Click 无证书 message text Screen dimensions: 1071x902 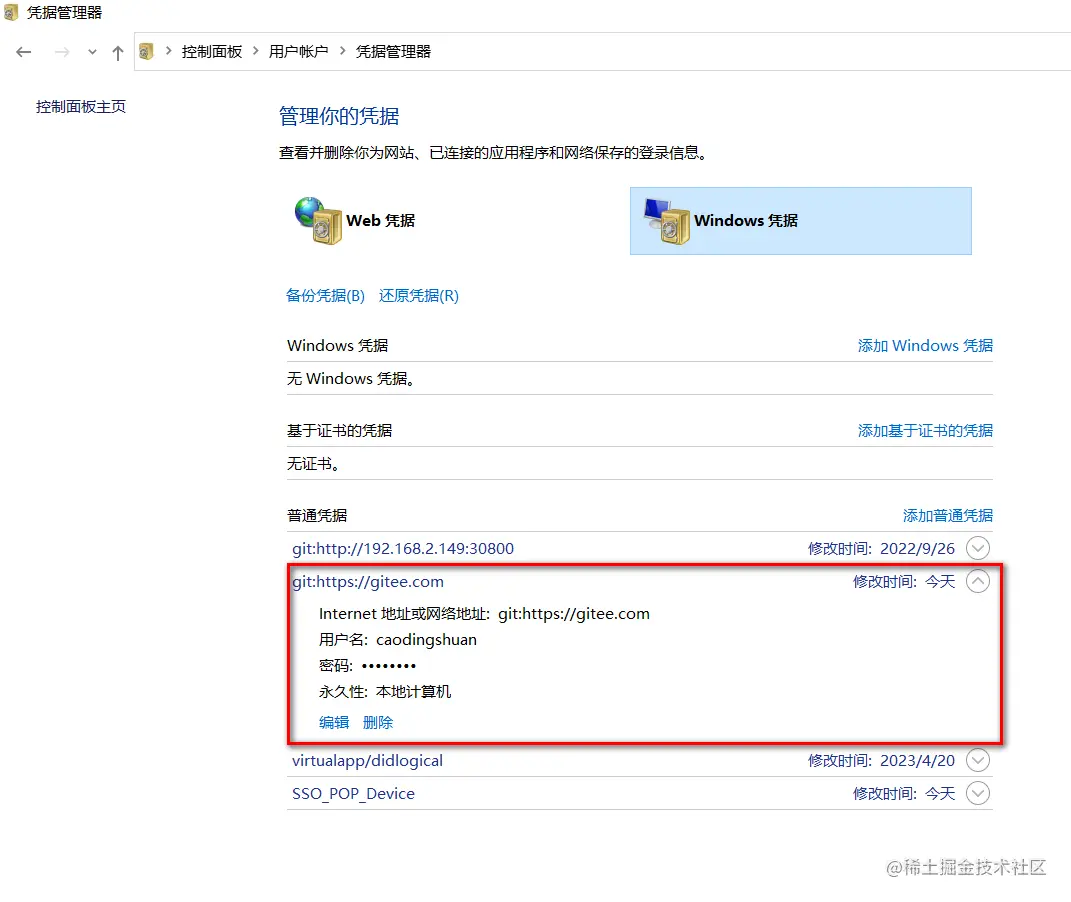313,464
